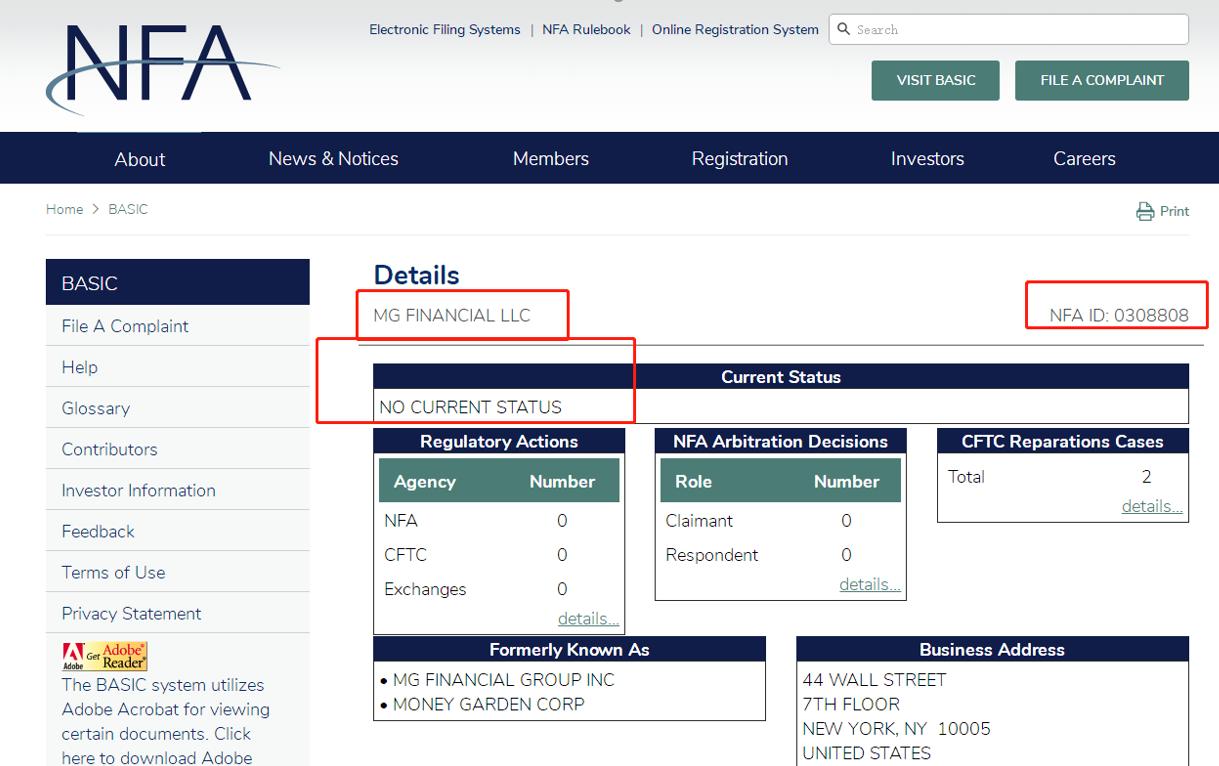Open the Careers menu
The width and height of the screenshot is (1219, 766).
1084,159
